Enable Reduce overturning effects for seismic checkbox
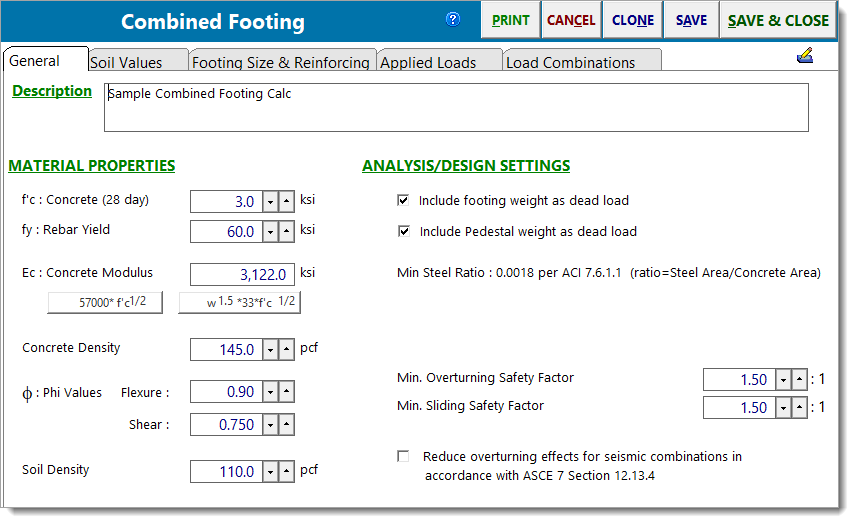The image size is (854, 523). [403, 456]
